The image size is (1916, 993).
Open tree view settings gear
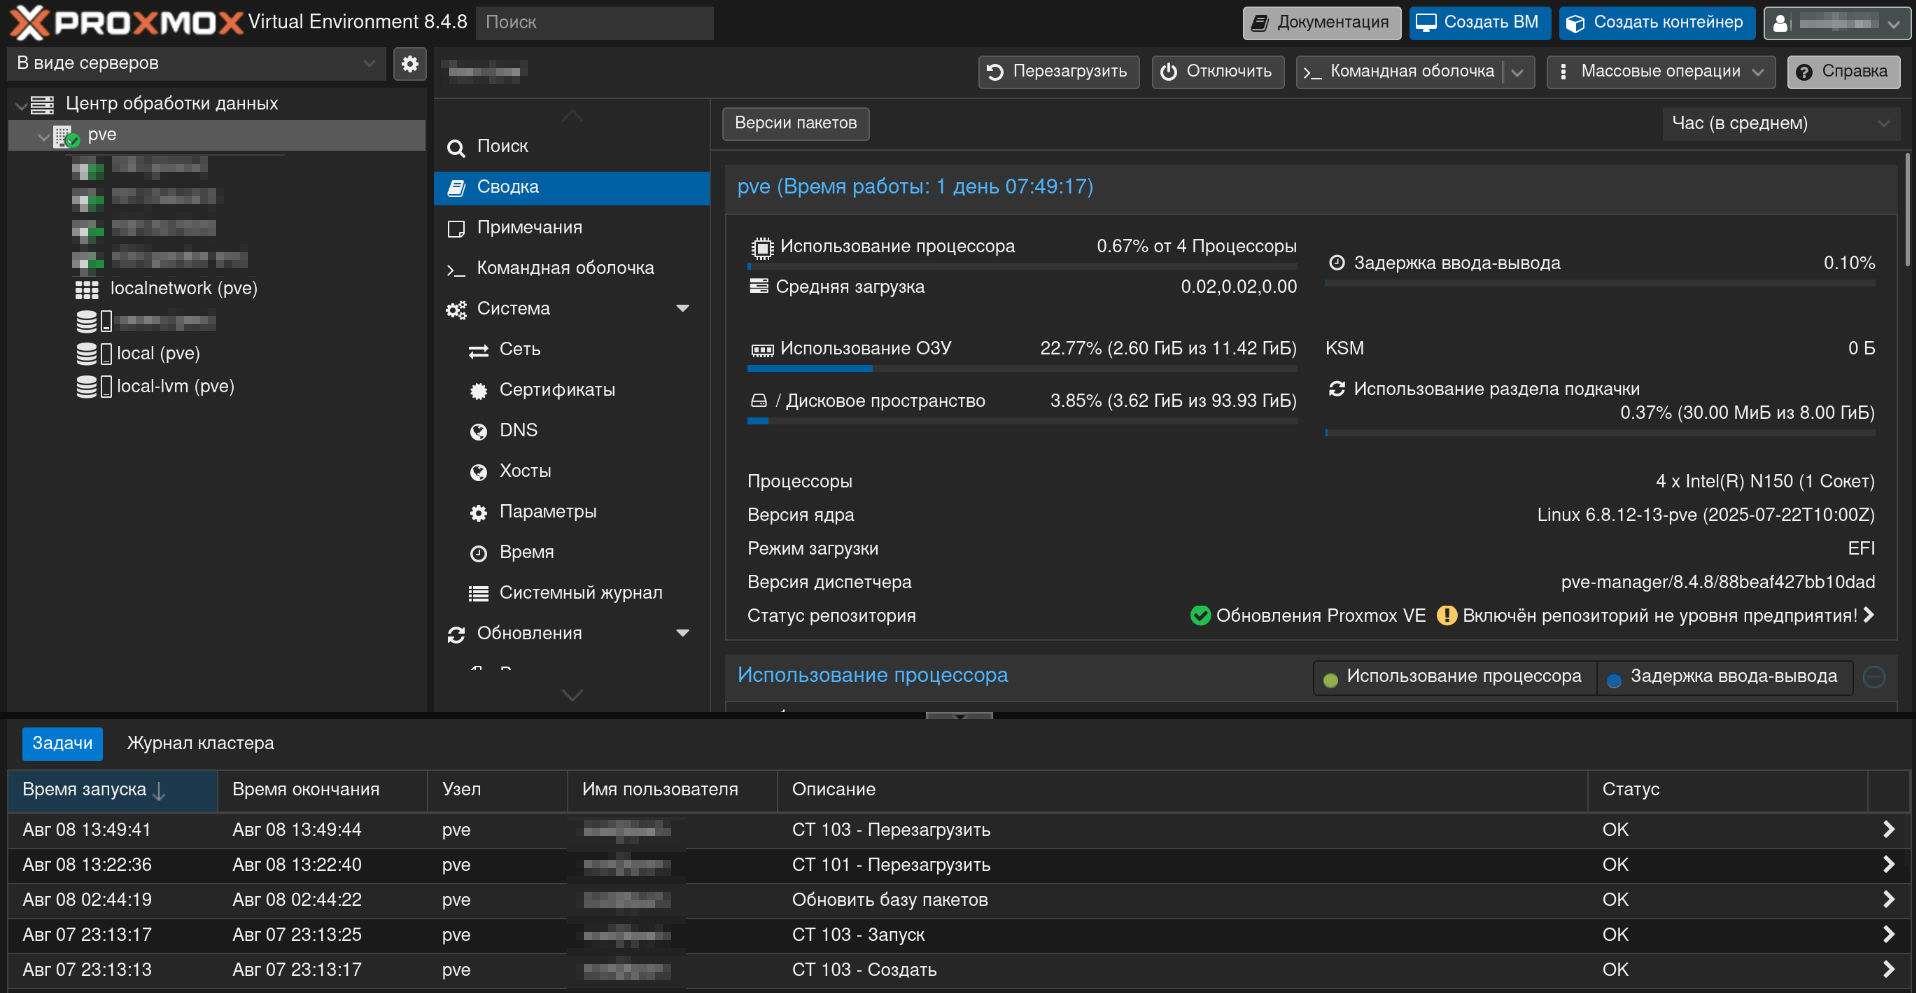(410, 64)
